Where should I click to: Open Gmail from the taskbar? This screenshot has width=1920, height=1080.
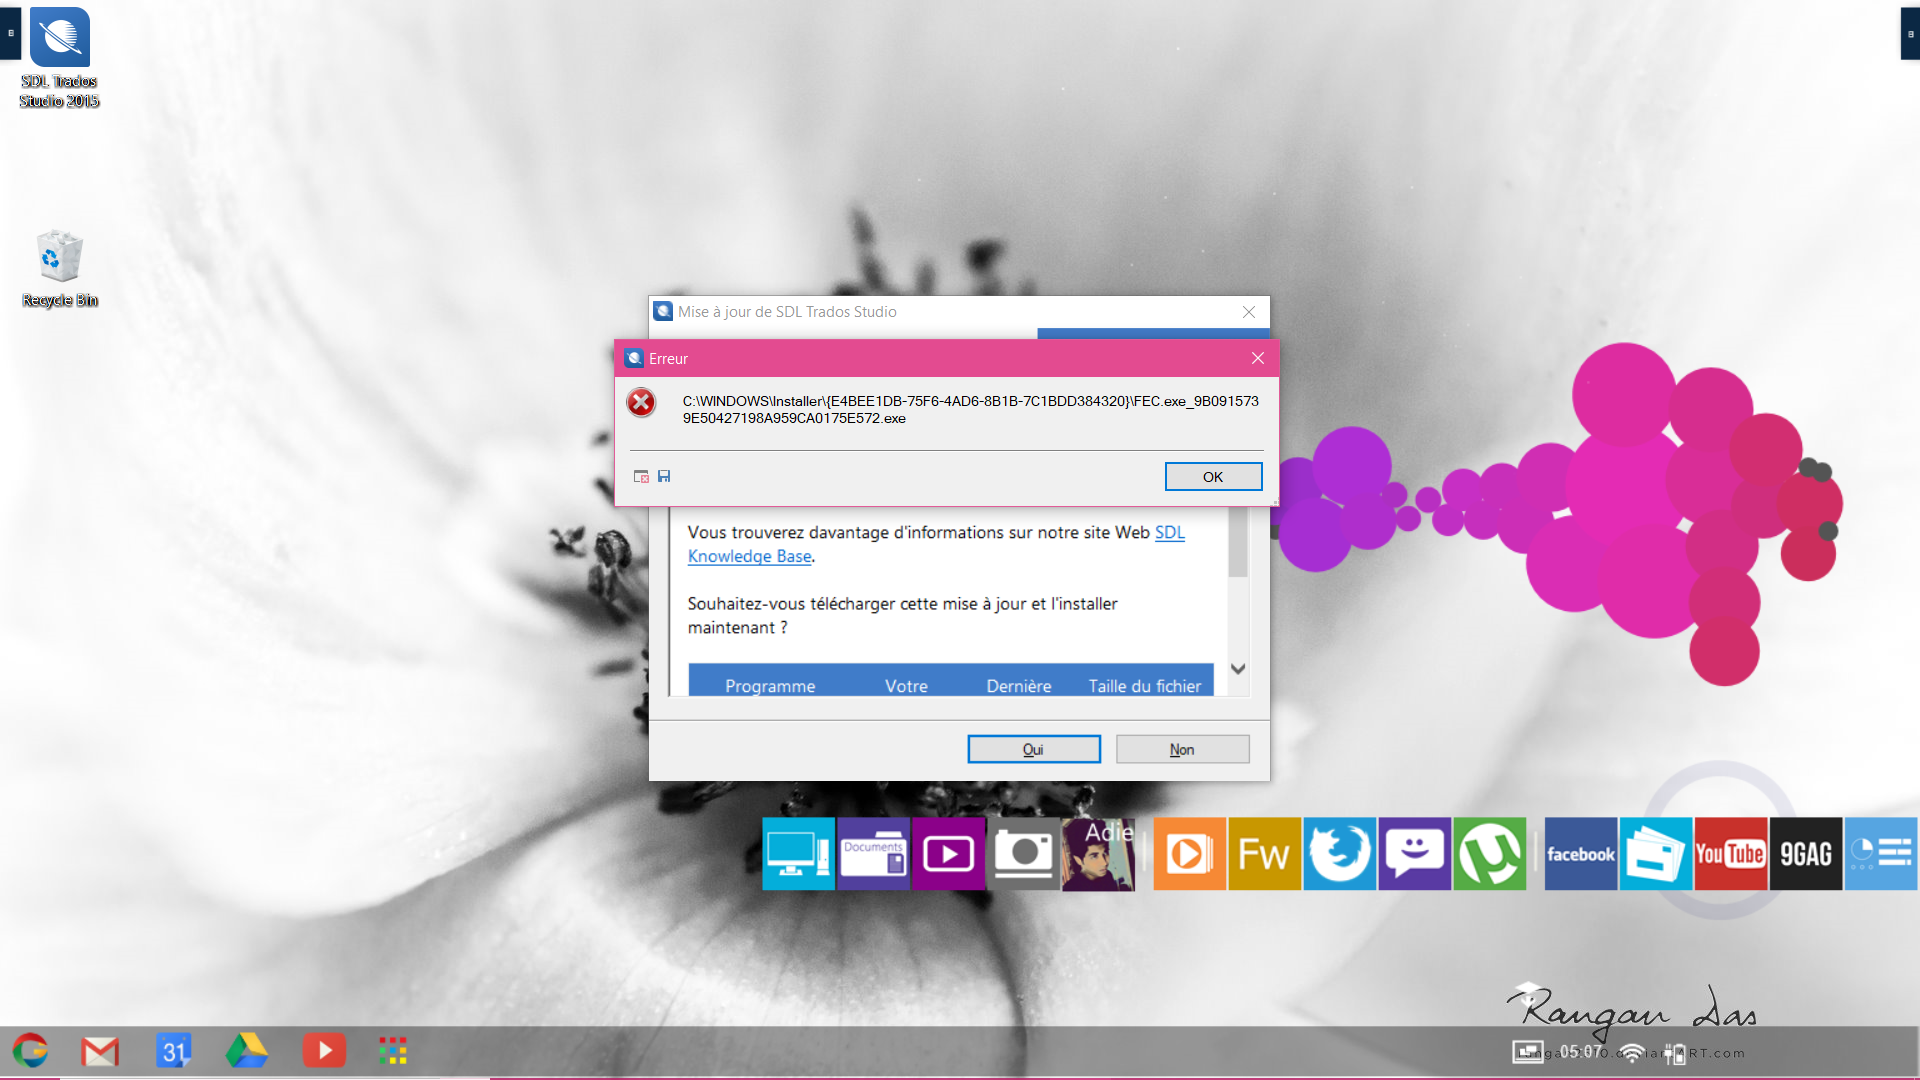(100, 1051)
